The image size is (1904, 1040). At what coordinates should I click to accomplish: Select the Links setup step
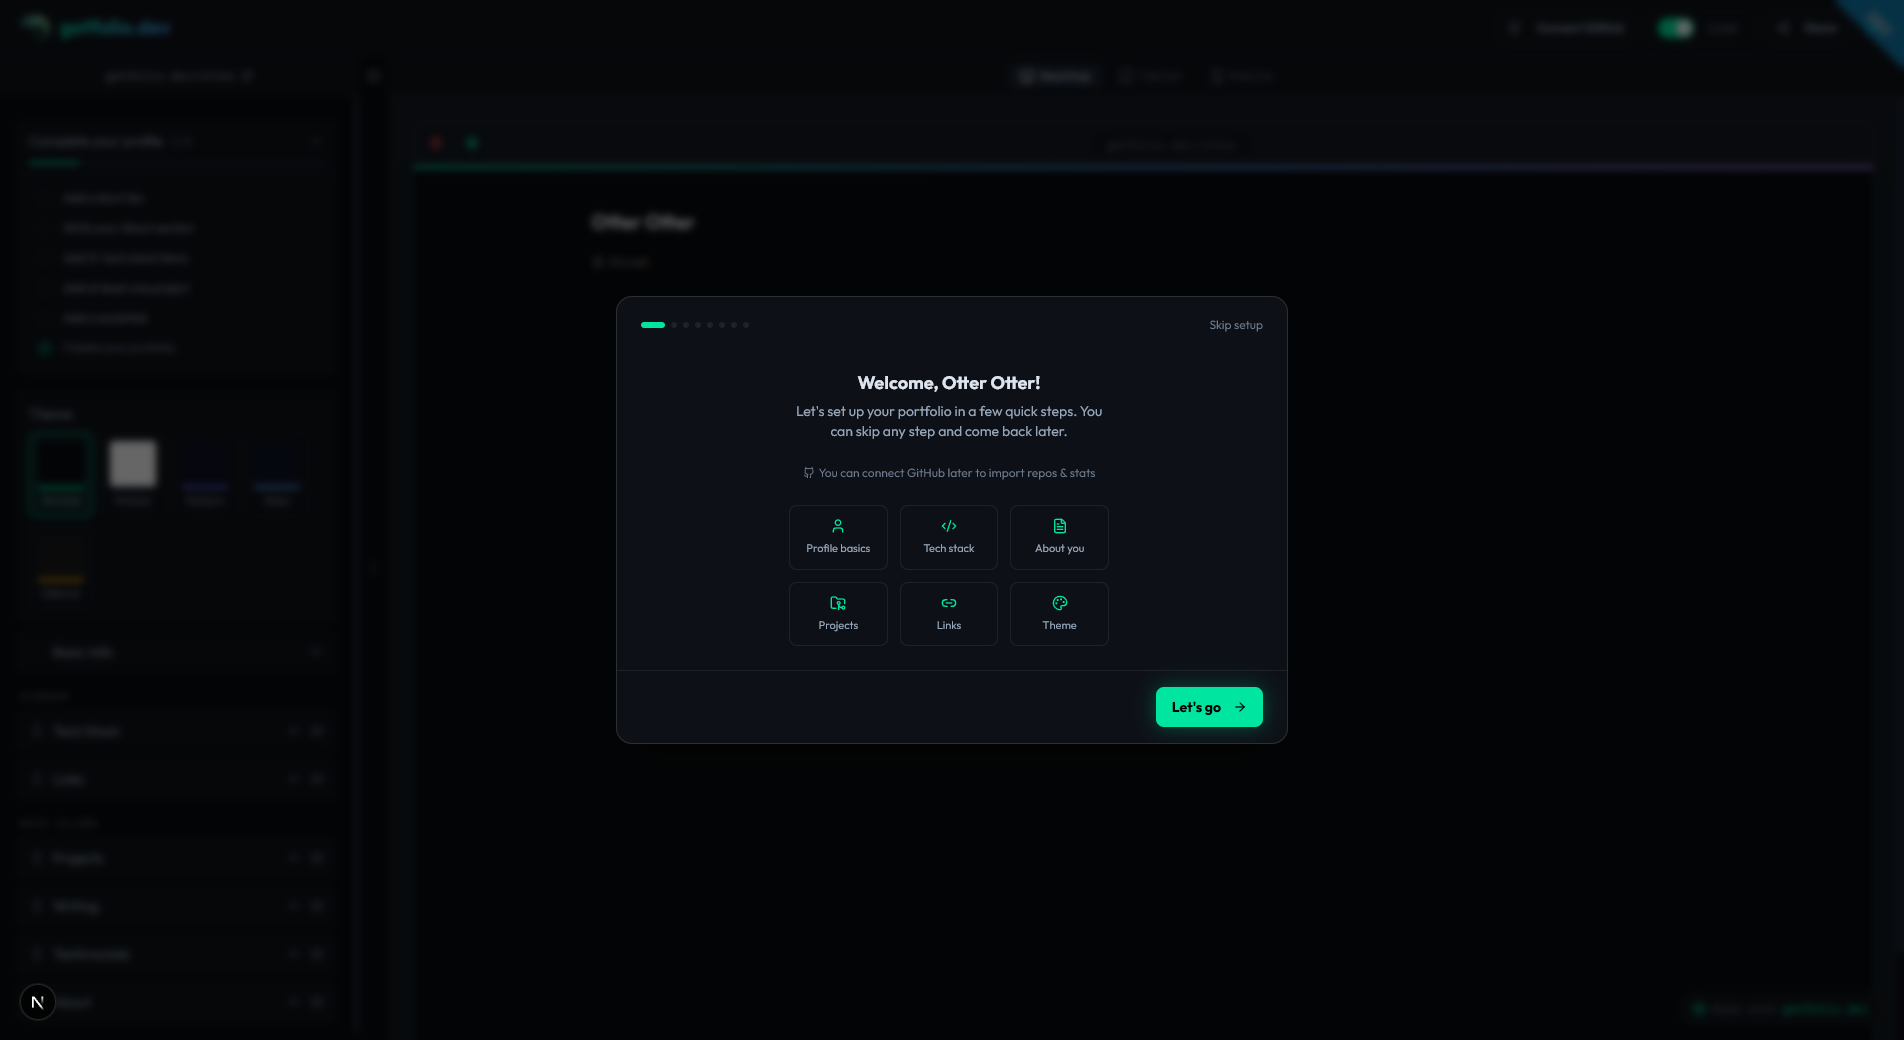coord(948,613)
